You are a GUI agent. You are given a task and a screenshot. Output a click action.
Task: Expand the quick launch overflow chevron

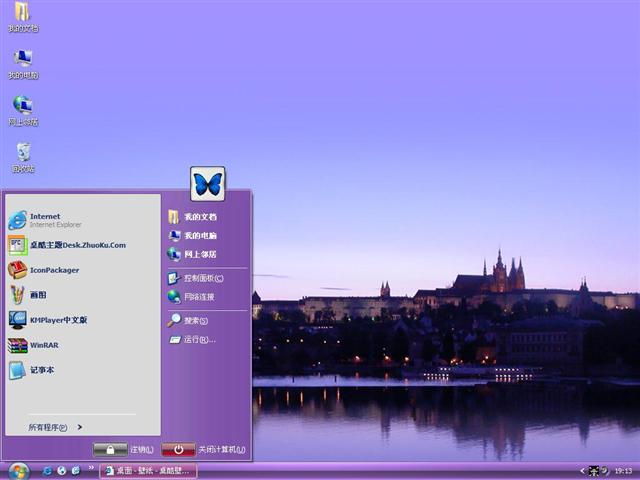[91, 468]
